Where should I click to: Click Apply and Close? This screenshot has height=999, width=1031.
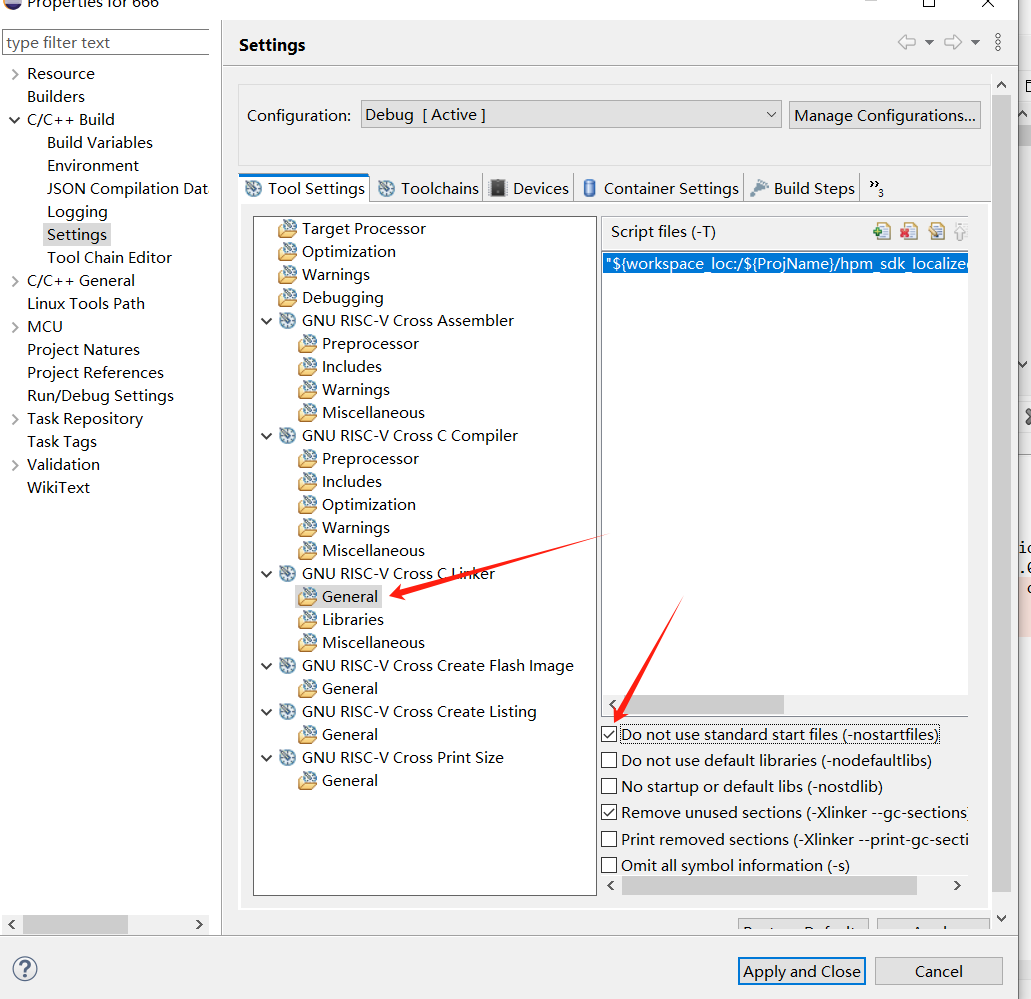802,971
